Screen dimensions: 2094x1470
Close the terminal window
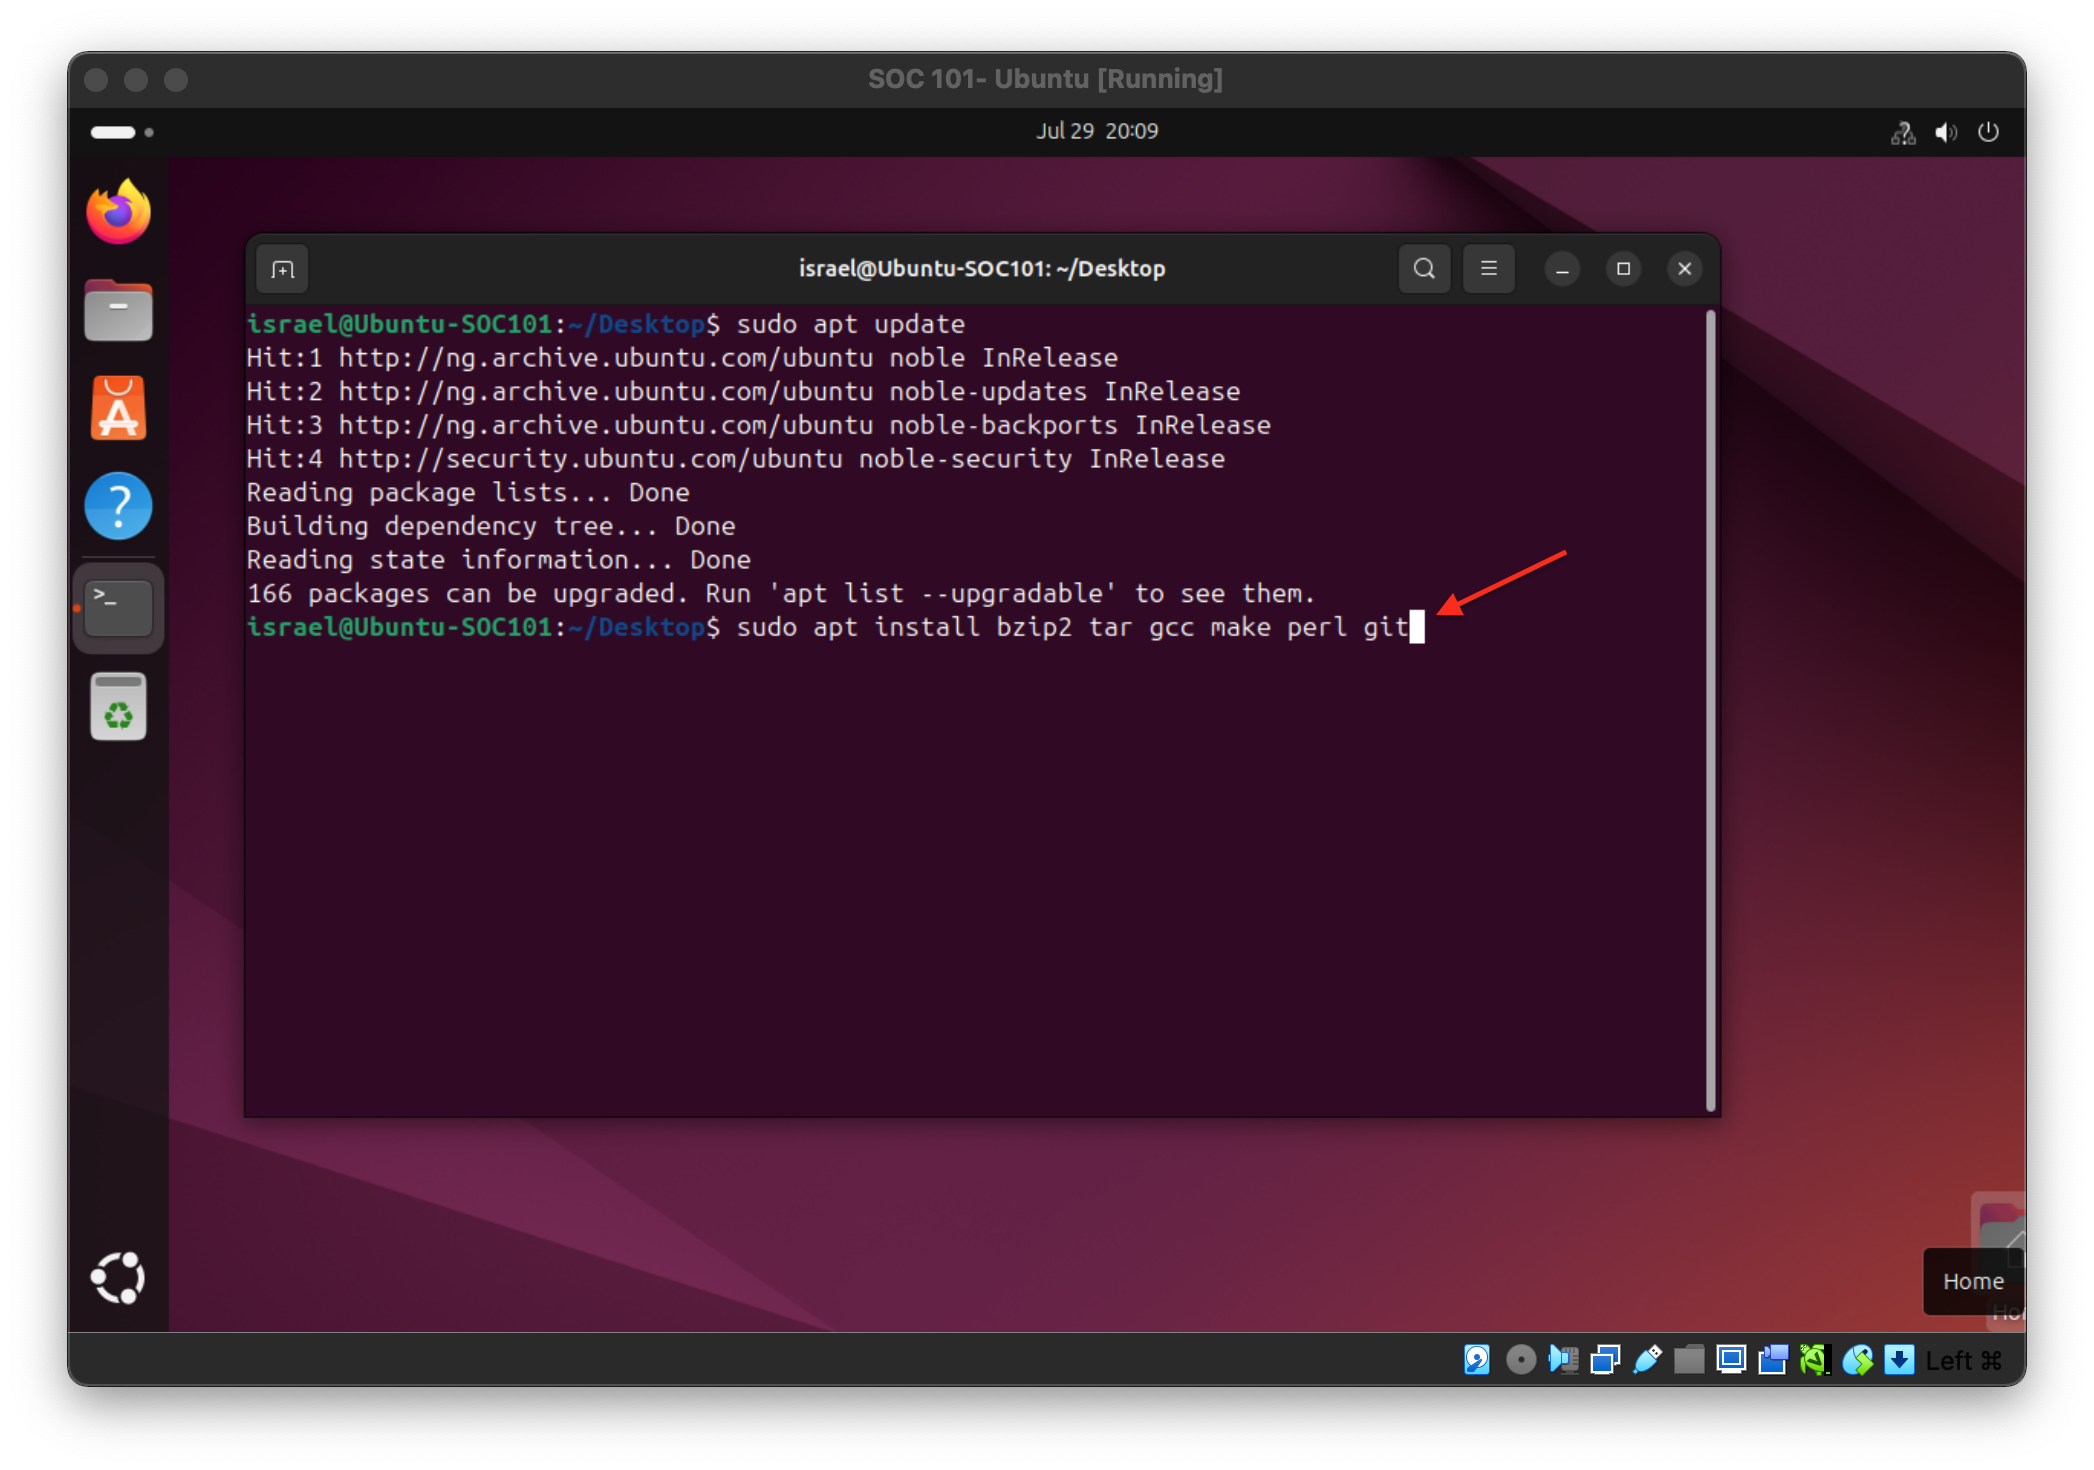point(1684,269)
